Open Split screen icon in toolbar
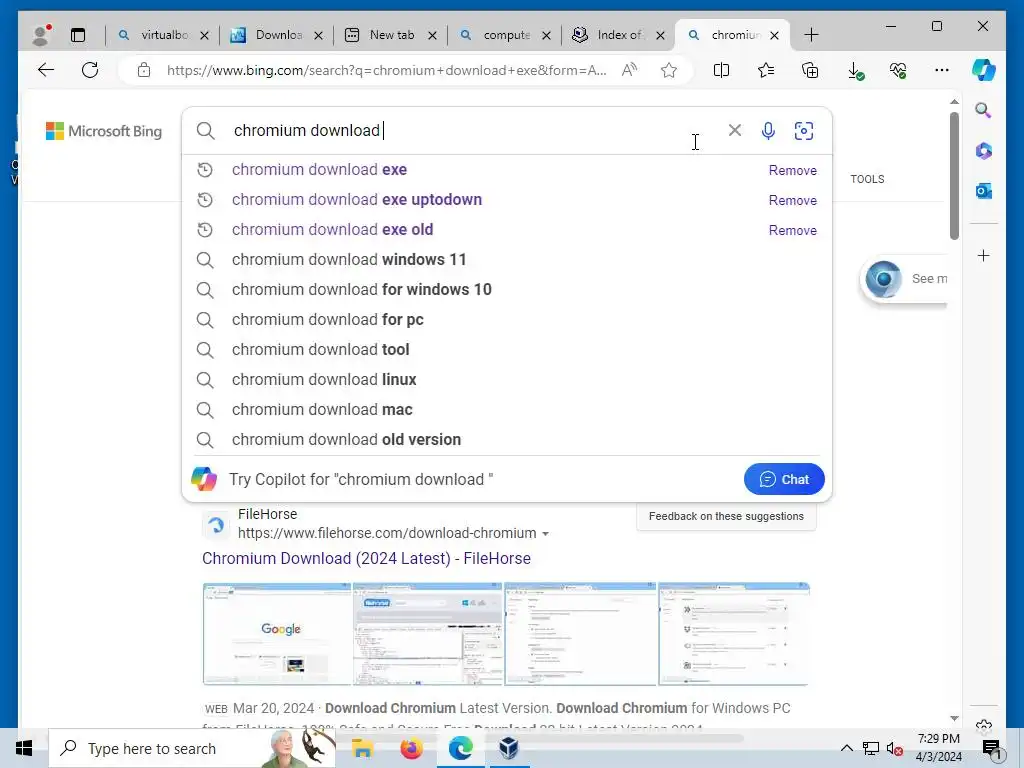This screenshot has width=1024, height=768. click(x=722, y=70)
